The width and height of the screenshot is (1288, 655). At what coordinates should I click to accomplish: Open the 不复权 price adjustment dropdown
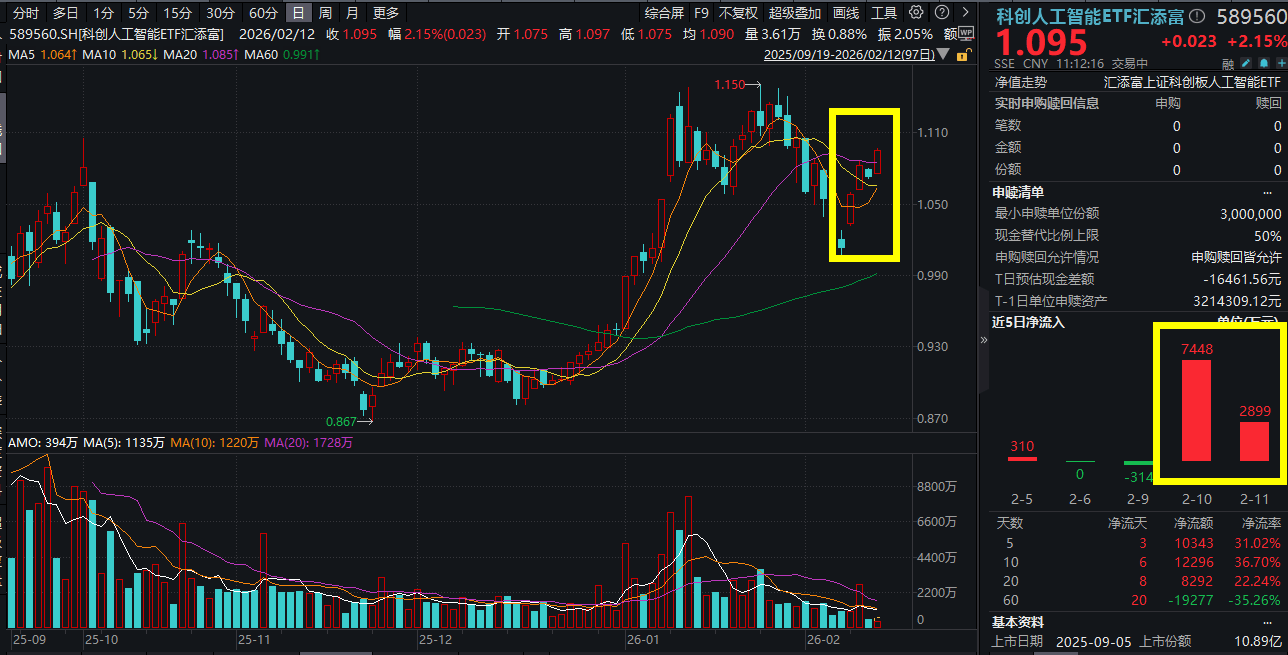(x=738, y=13)
